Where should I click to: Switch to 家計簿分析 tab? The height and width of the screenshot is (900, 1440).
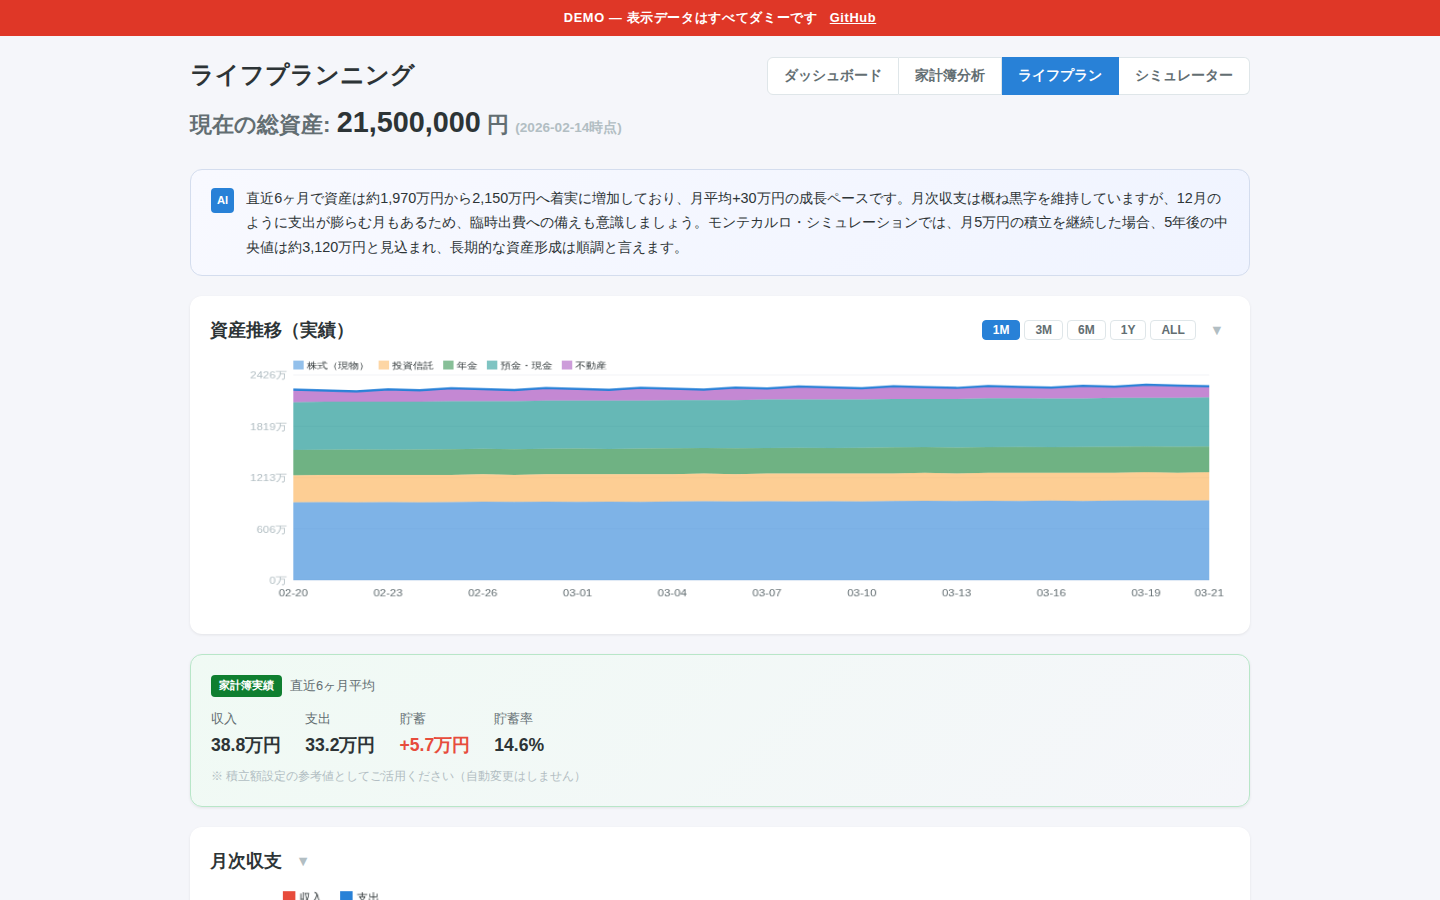(950, 76)
